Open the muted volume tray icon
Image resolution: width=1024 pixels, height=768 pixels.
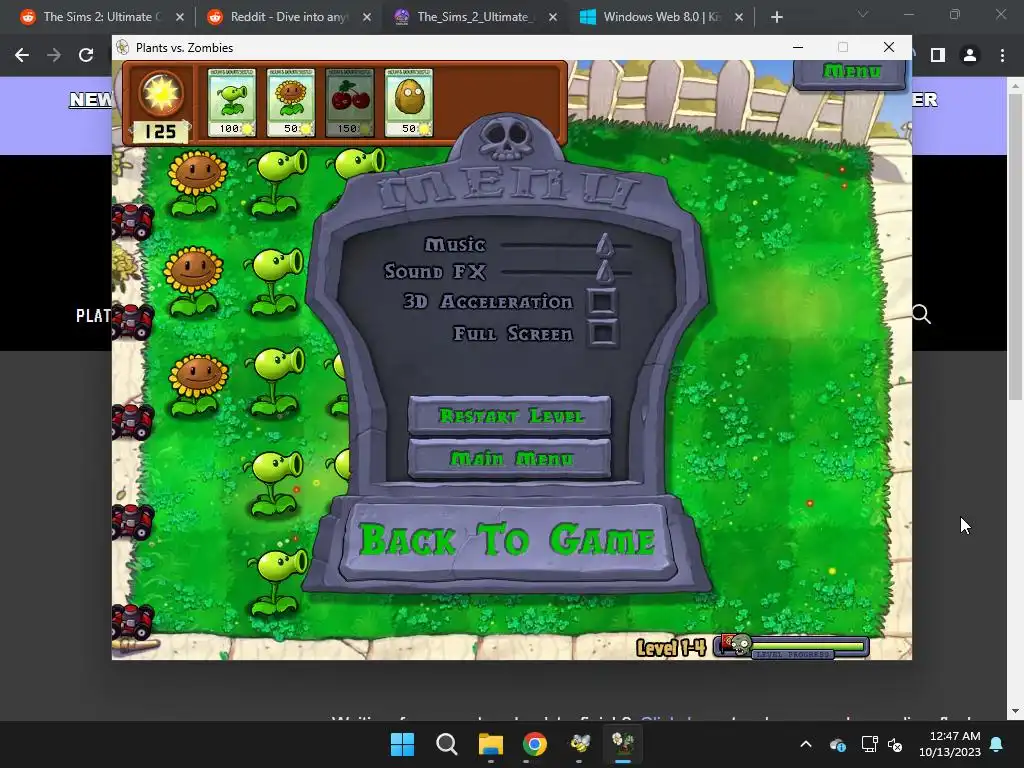pos(895,744)
